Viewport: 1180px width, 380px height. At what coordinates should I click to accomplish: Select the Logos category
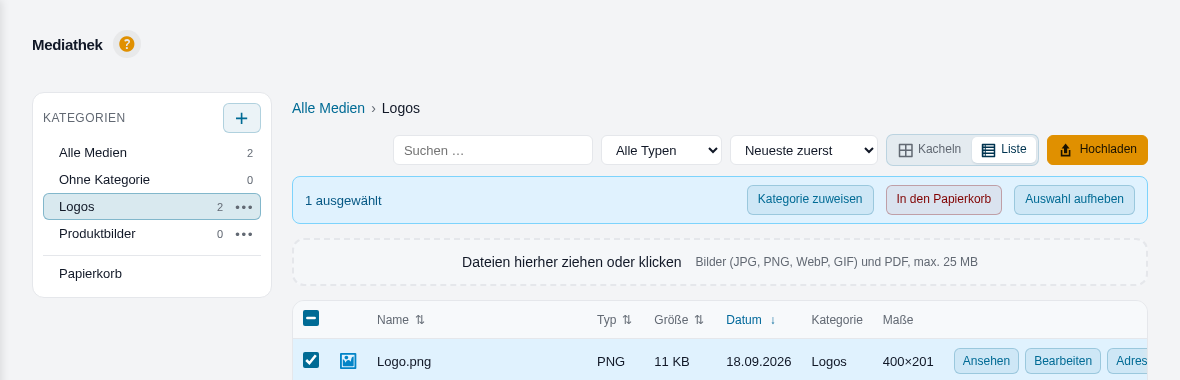click(152, 207)
